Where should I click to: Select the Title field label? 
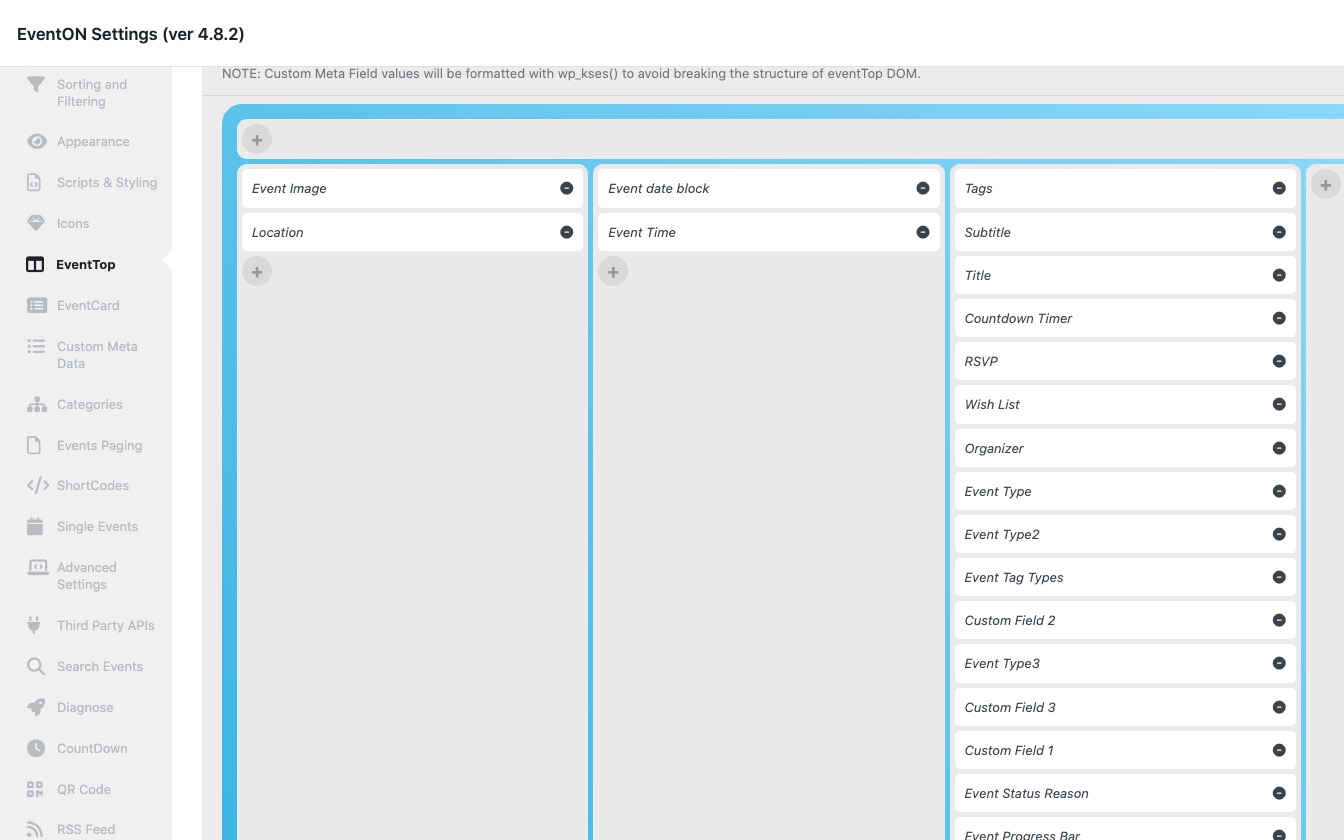coord(978,275)
